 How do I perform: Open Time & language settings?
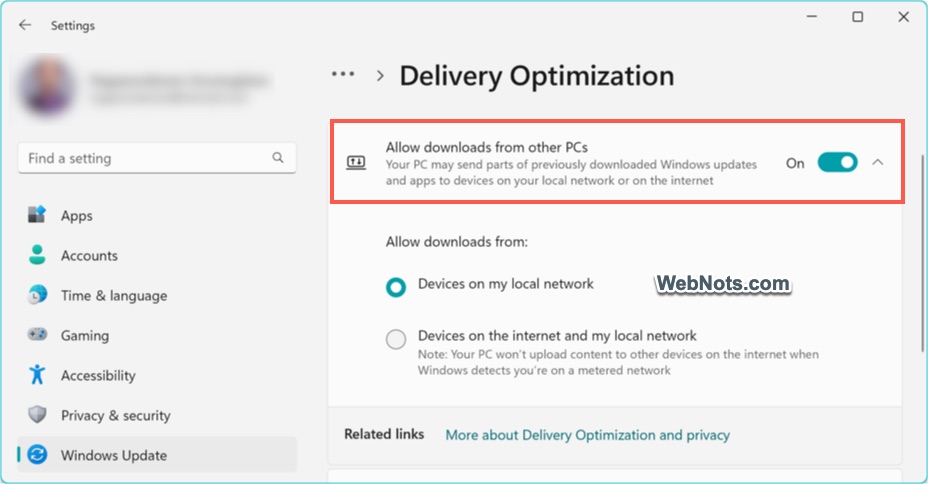coord(113,295)
